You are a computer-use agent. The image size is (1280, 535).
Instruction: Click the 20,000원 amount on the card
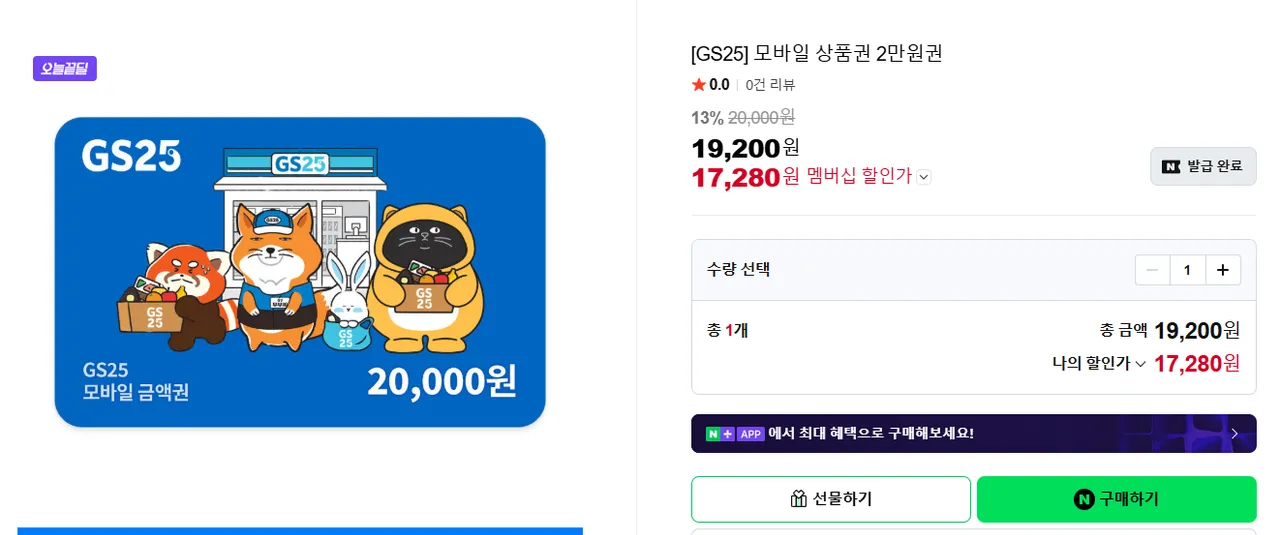(441, 381)
